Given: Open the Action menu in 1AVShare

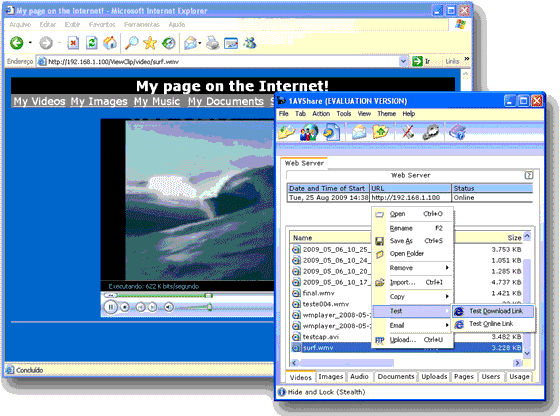Looking at the screenshot, I should 321,114.
